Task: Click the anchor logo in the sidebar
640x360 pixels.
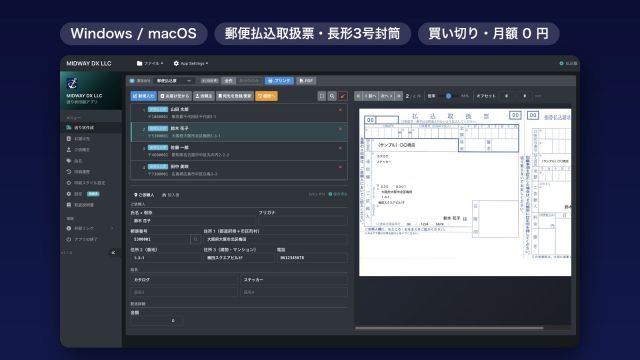Action: coord(72,84)
